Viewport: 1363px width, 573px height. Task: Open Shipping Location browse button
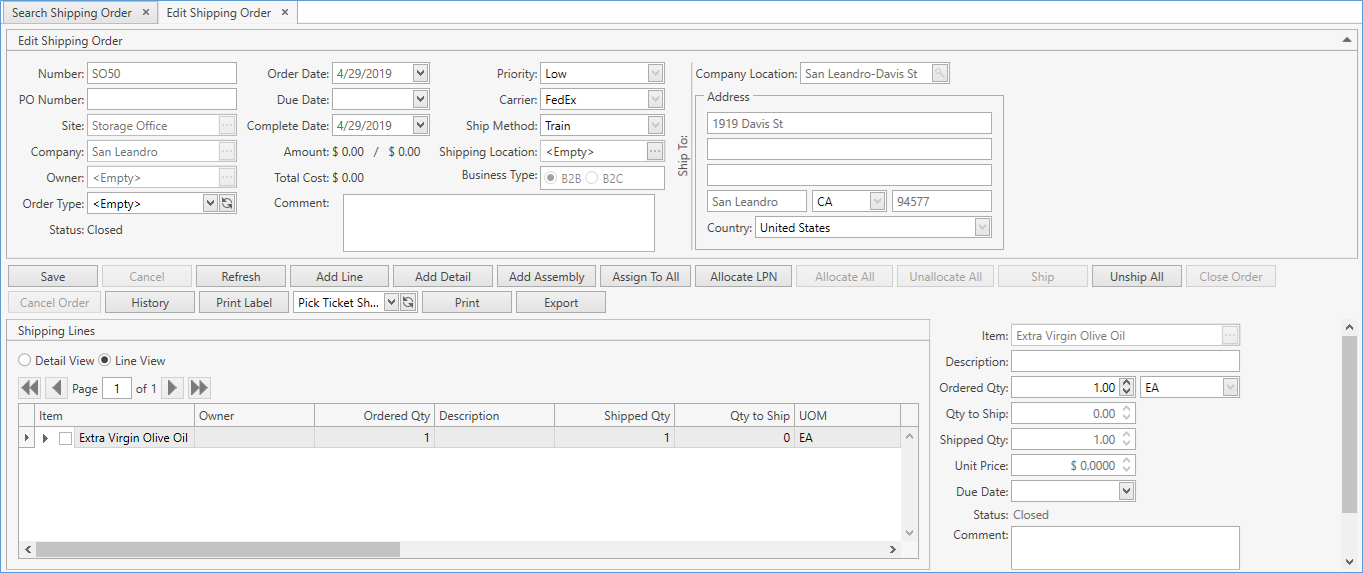[655, 151]
